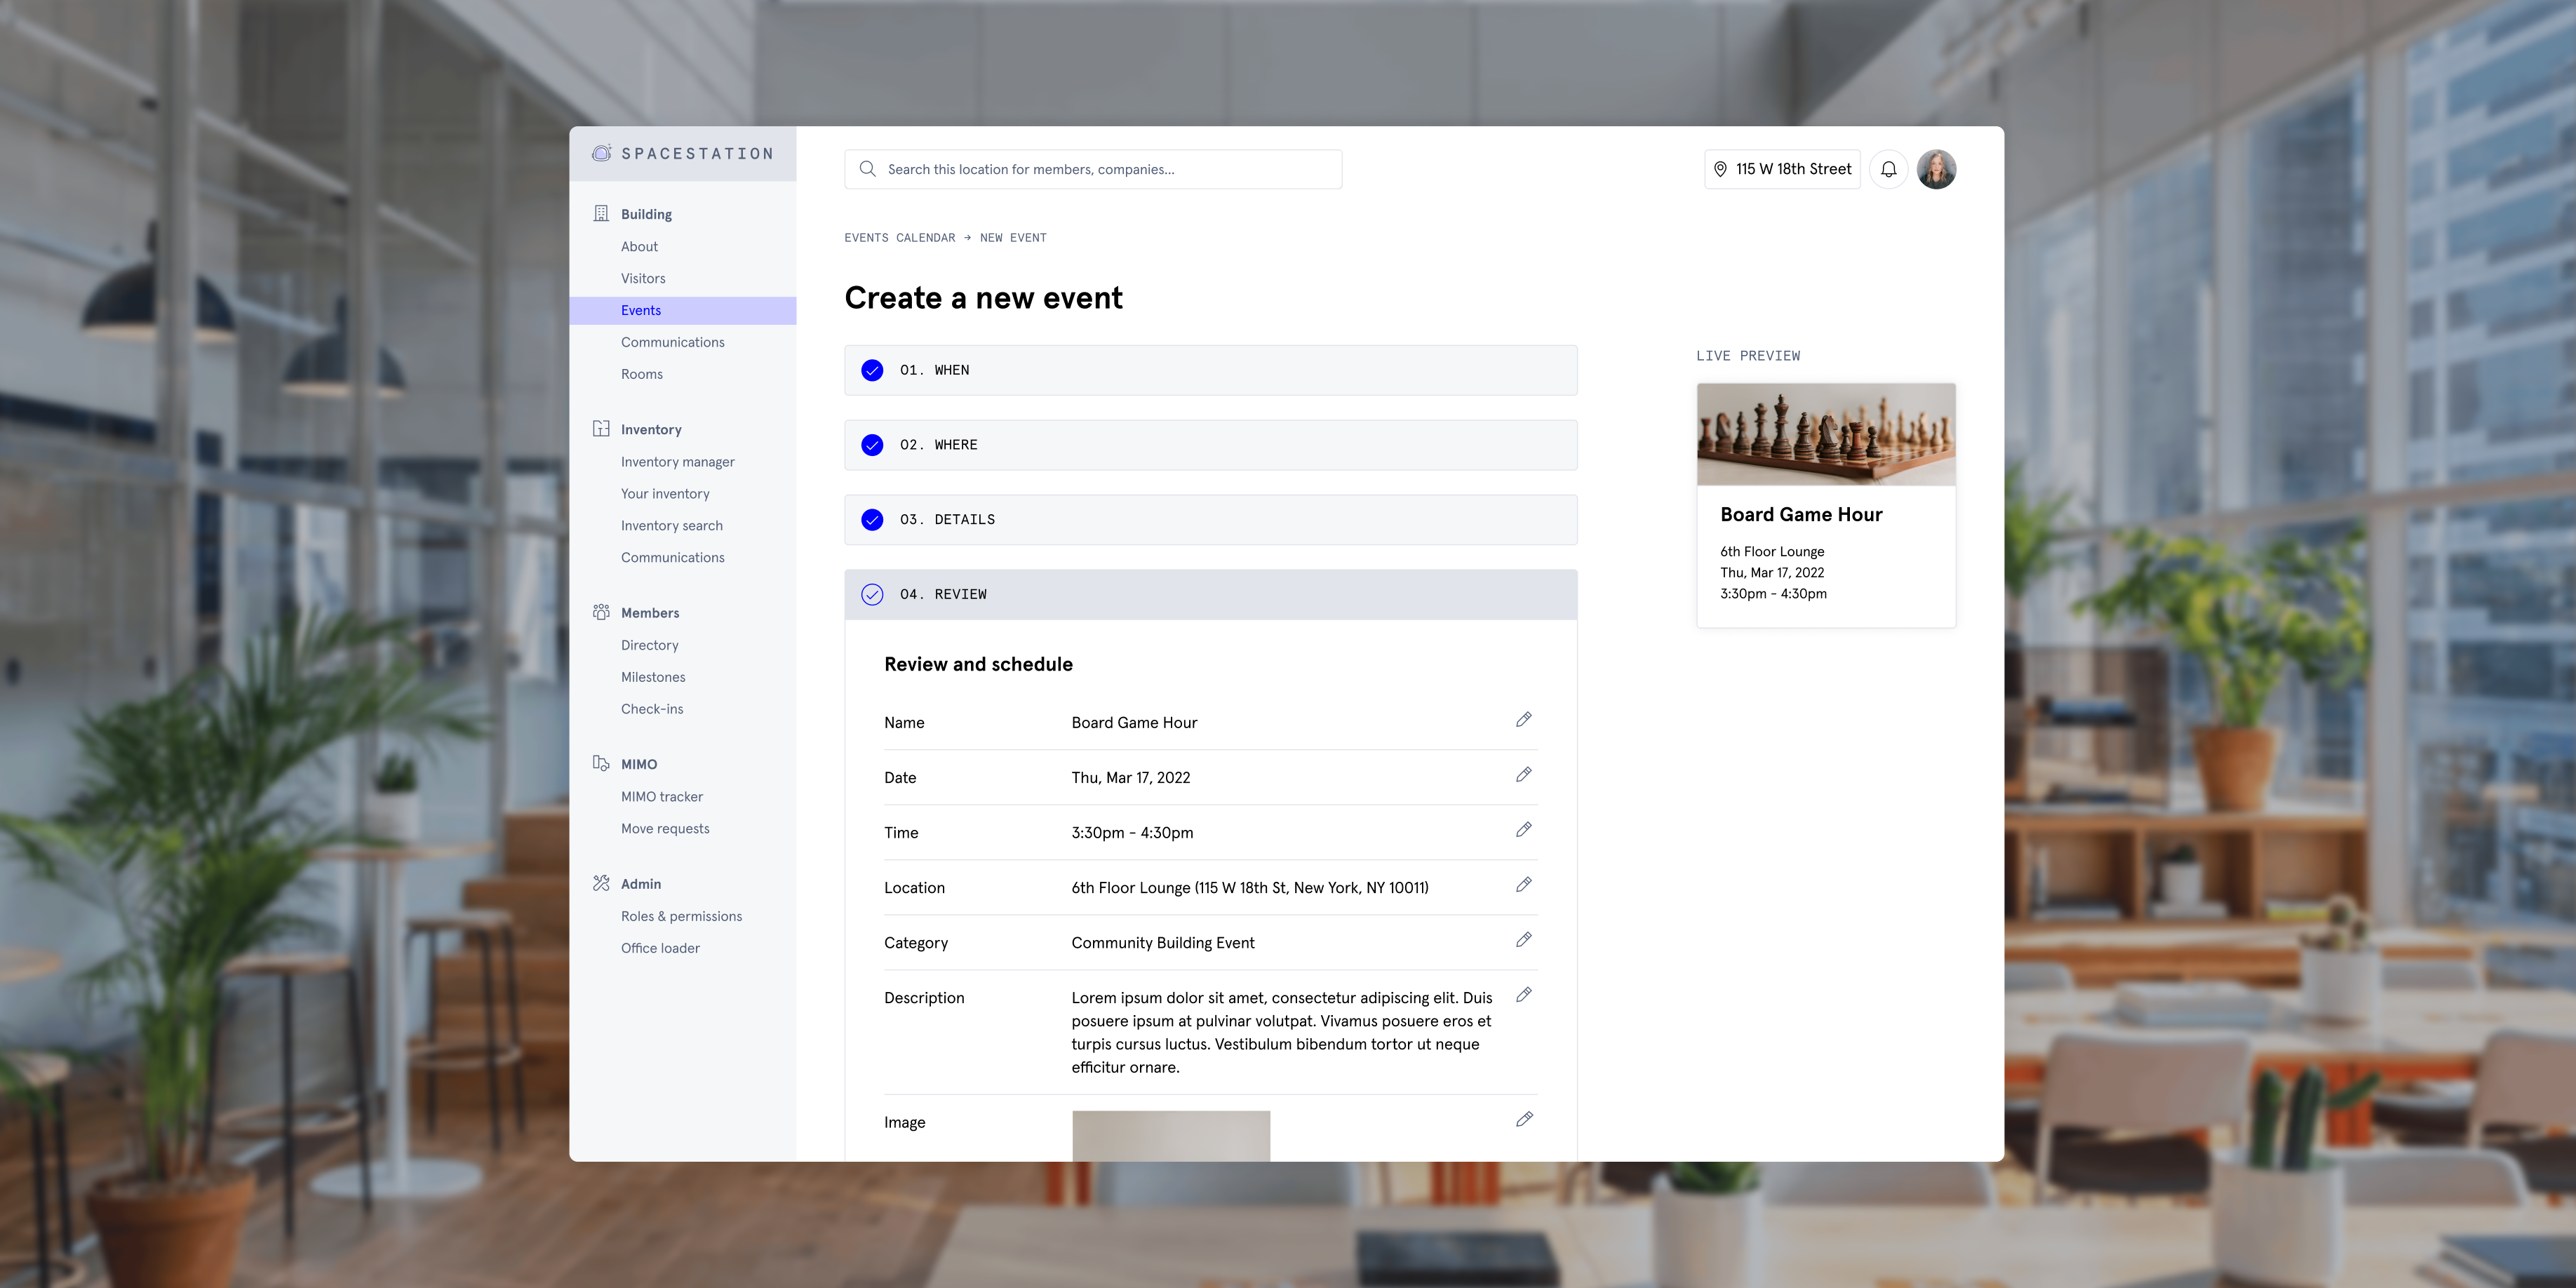2576x1288 pixels.
Task: Click the event image thumbnail in review
Action: coord(1171,1136)
